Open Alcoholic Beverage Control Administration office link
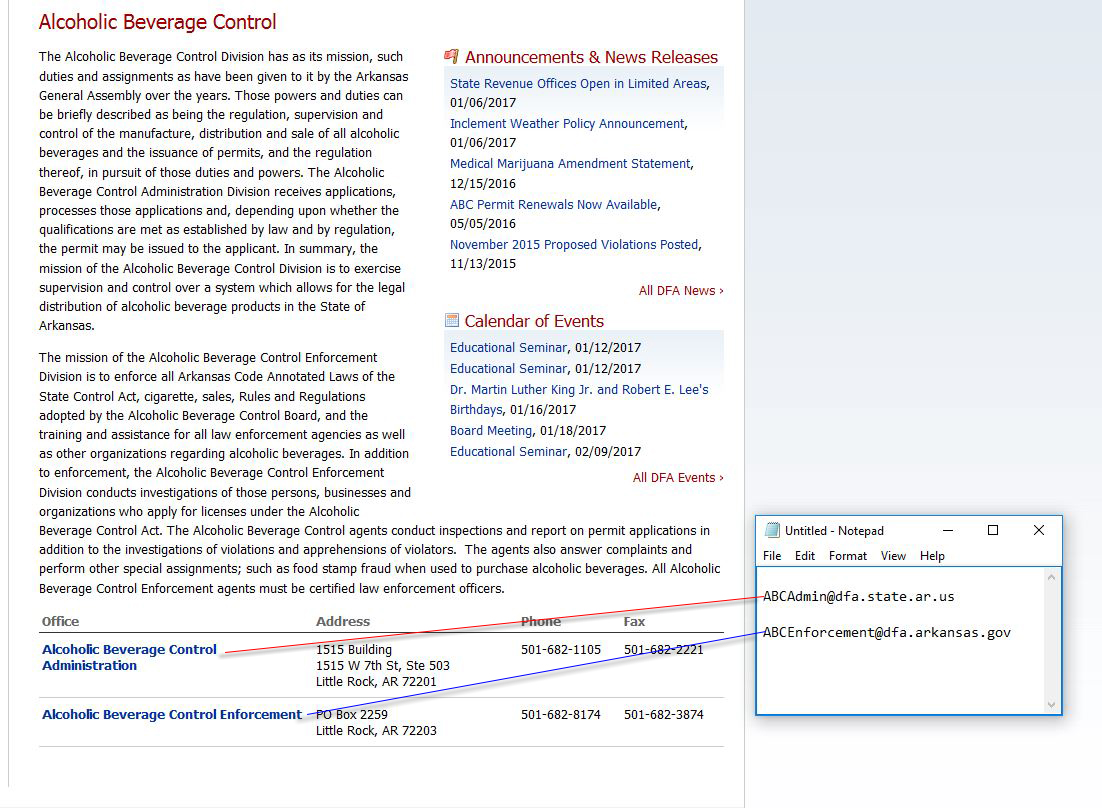The image size is (1102, 808). click(129, 658)
